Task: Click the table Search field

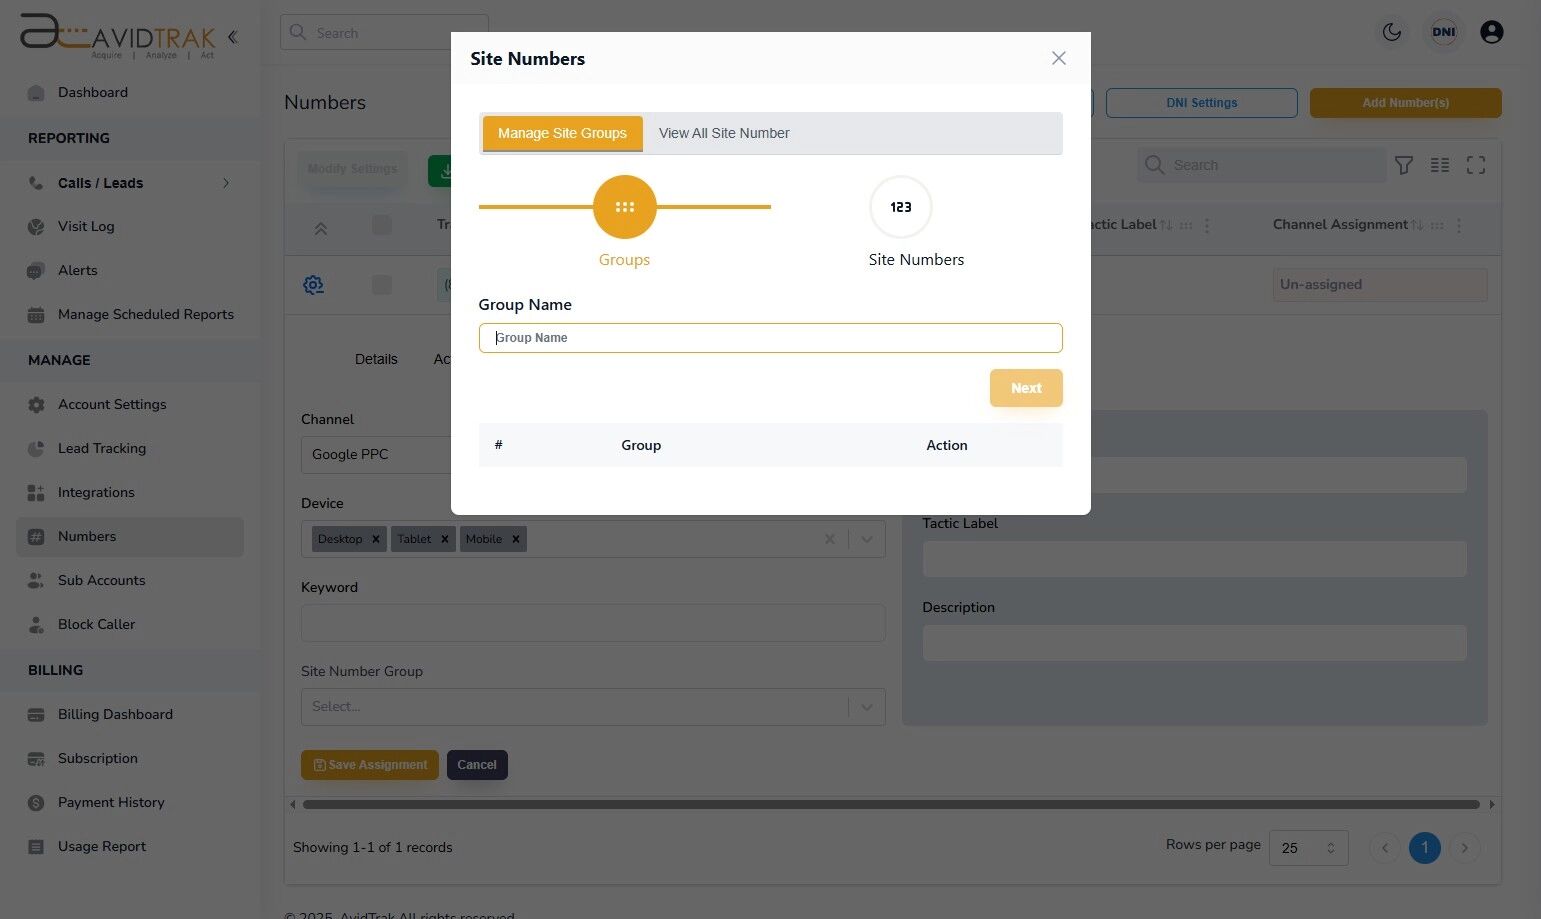Action: pyautogui.click(x=1260, y=165)
